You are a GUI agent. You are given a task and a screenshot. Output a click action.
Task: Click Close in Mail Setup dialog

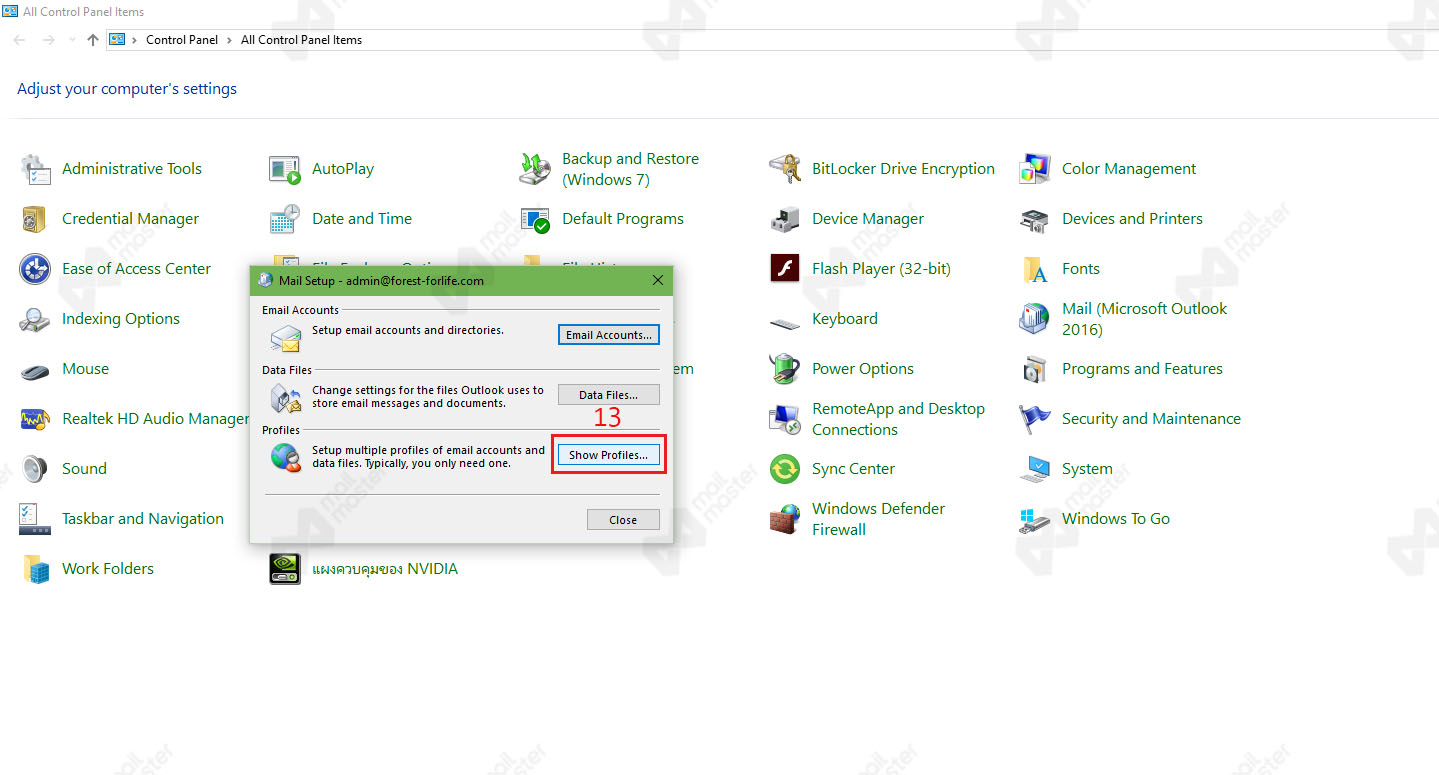coord(623,520)
